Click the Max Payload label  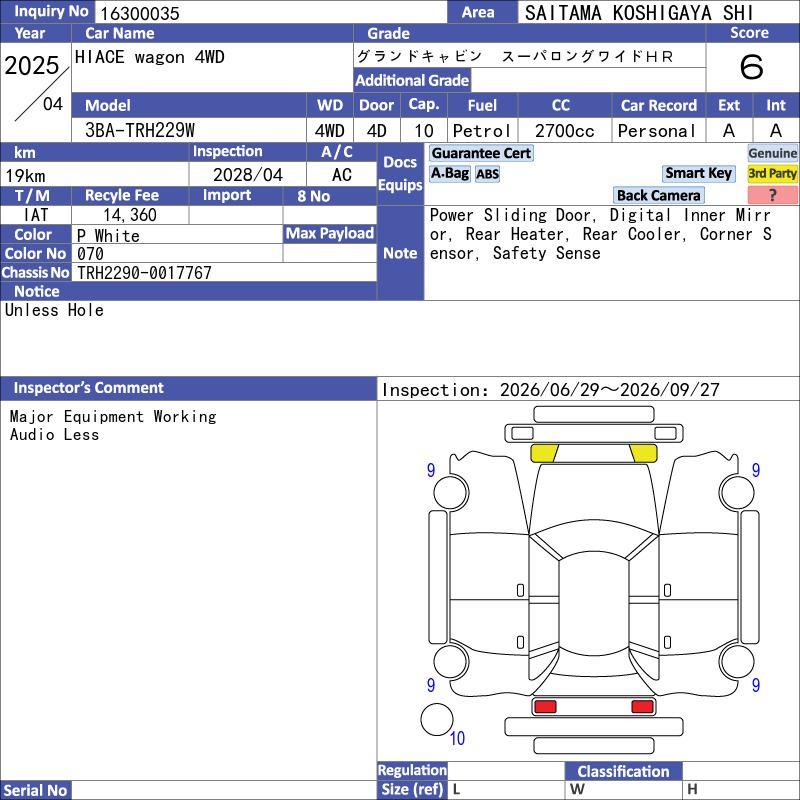[x=330, y=234]
